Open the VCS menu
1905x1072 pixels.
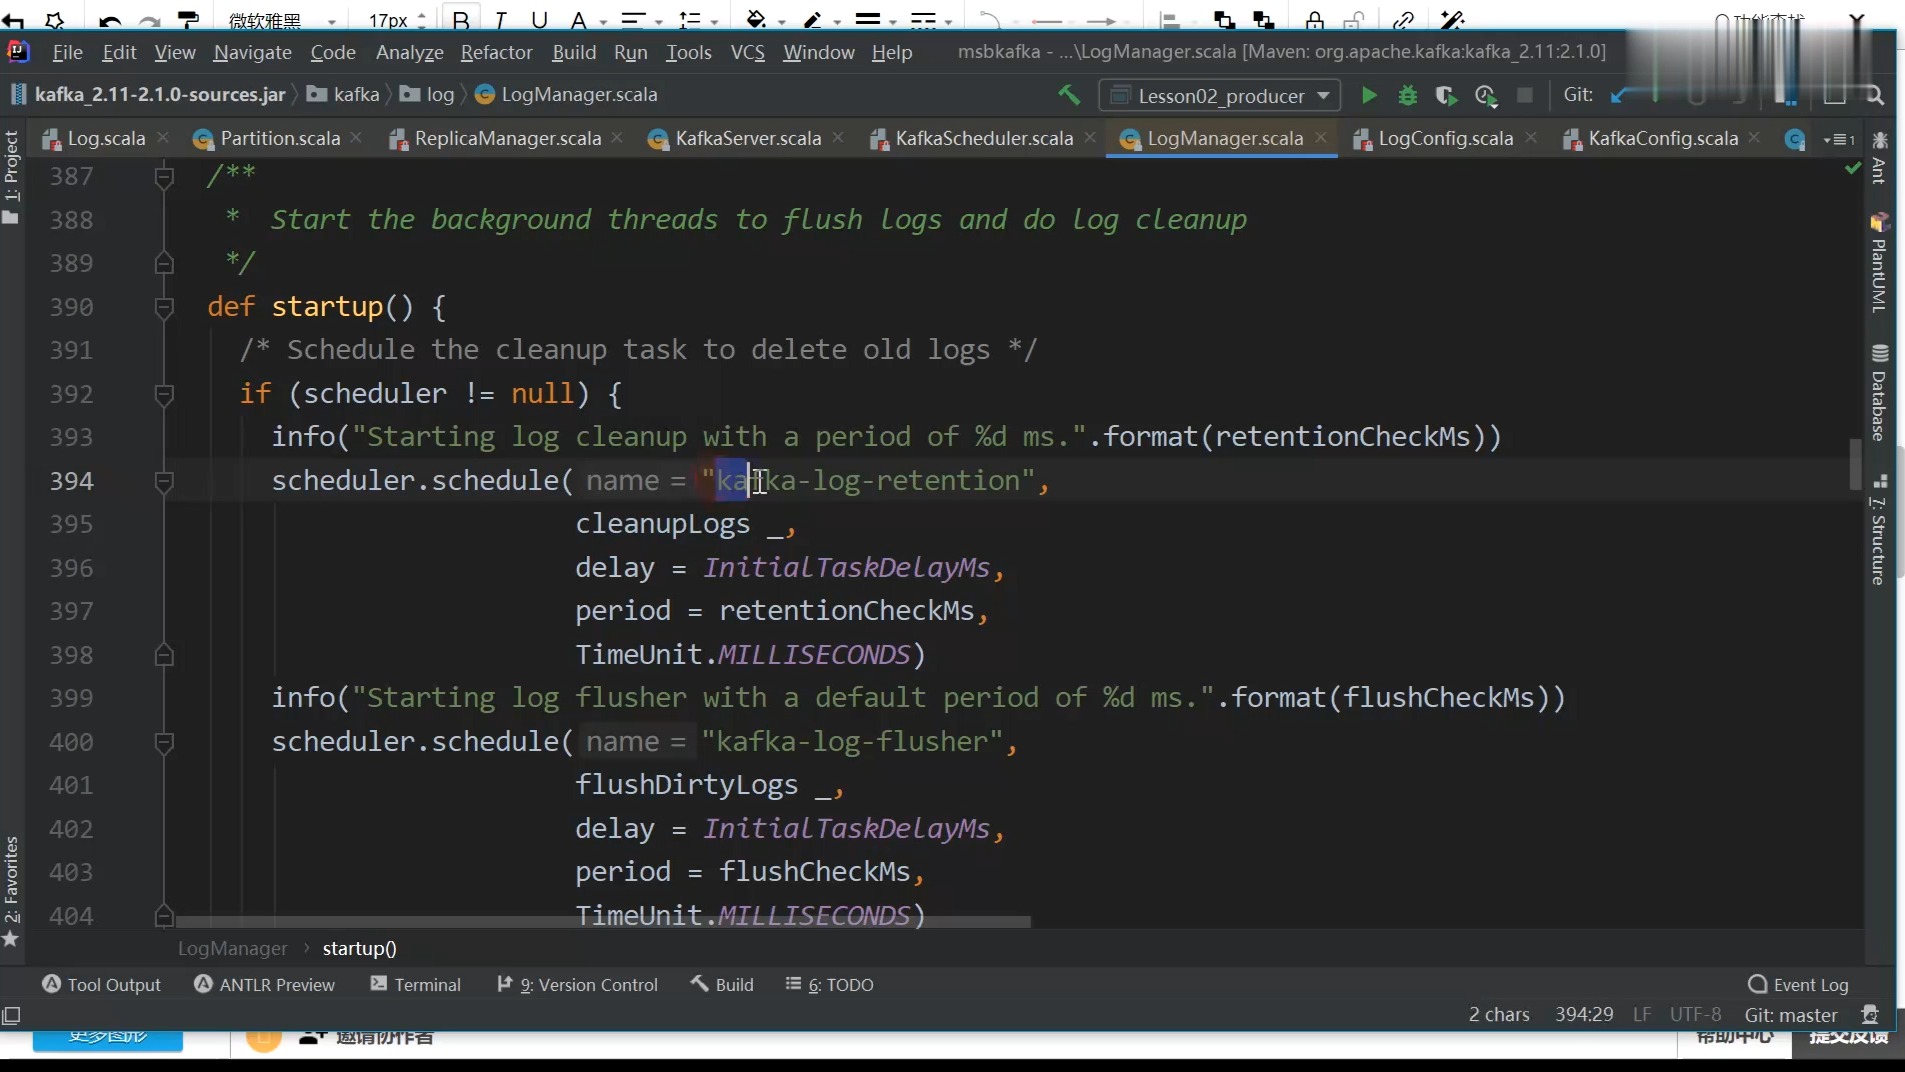(x=747, y=52)
